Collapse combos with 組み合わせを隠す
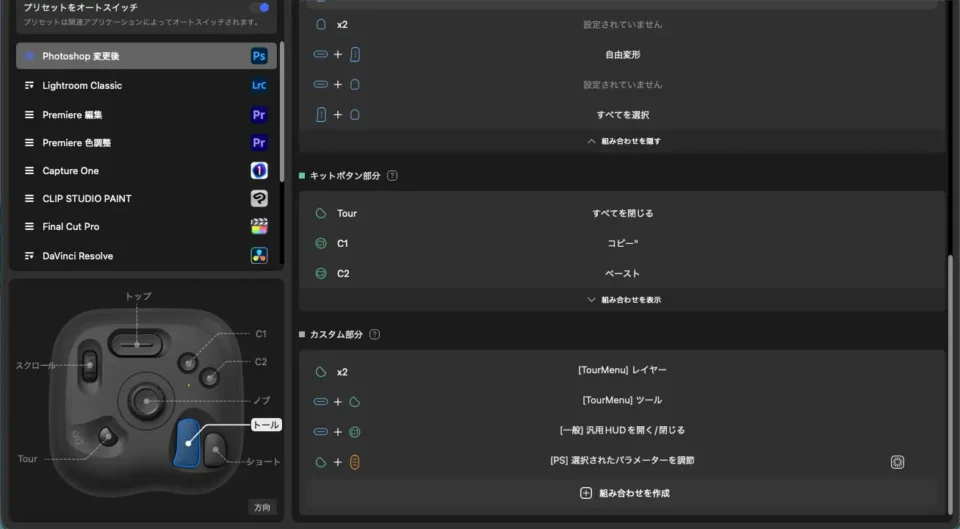 click(623, 141)
